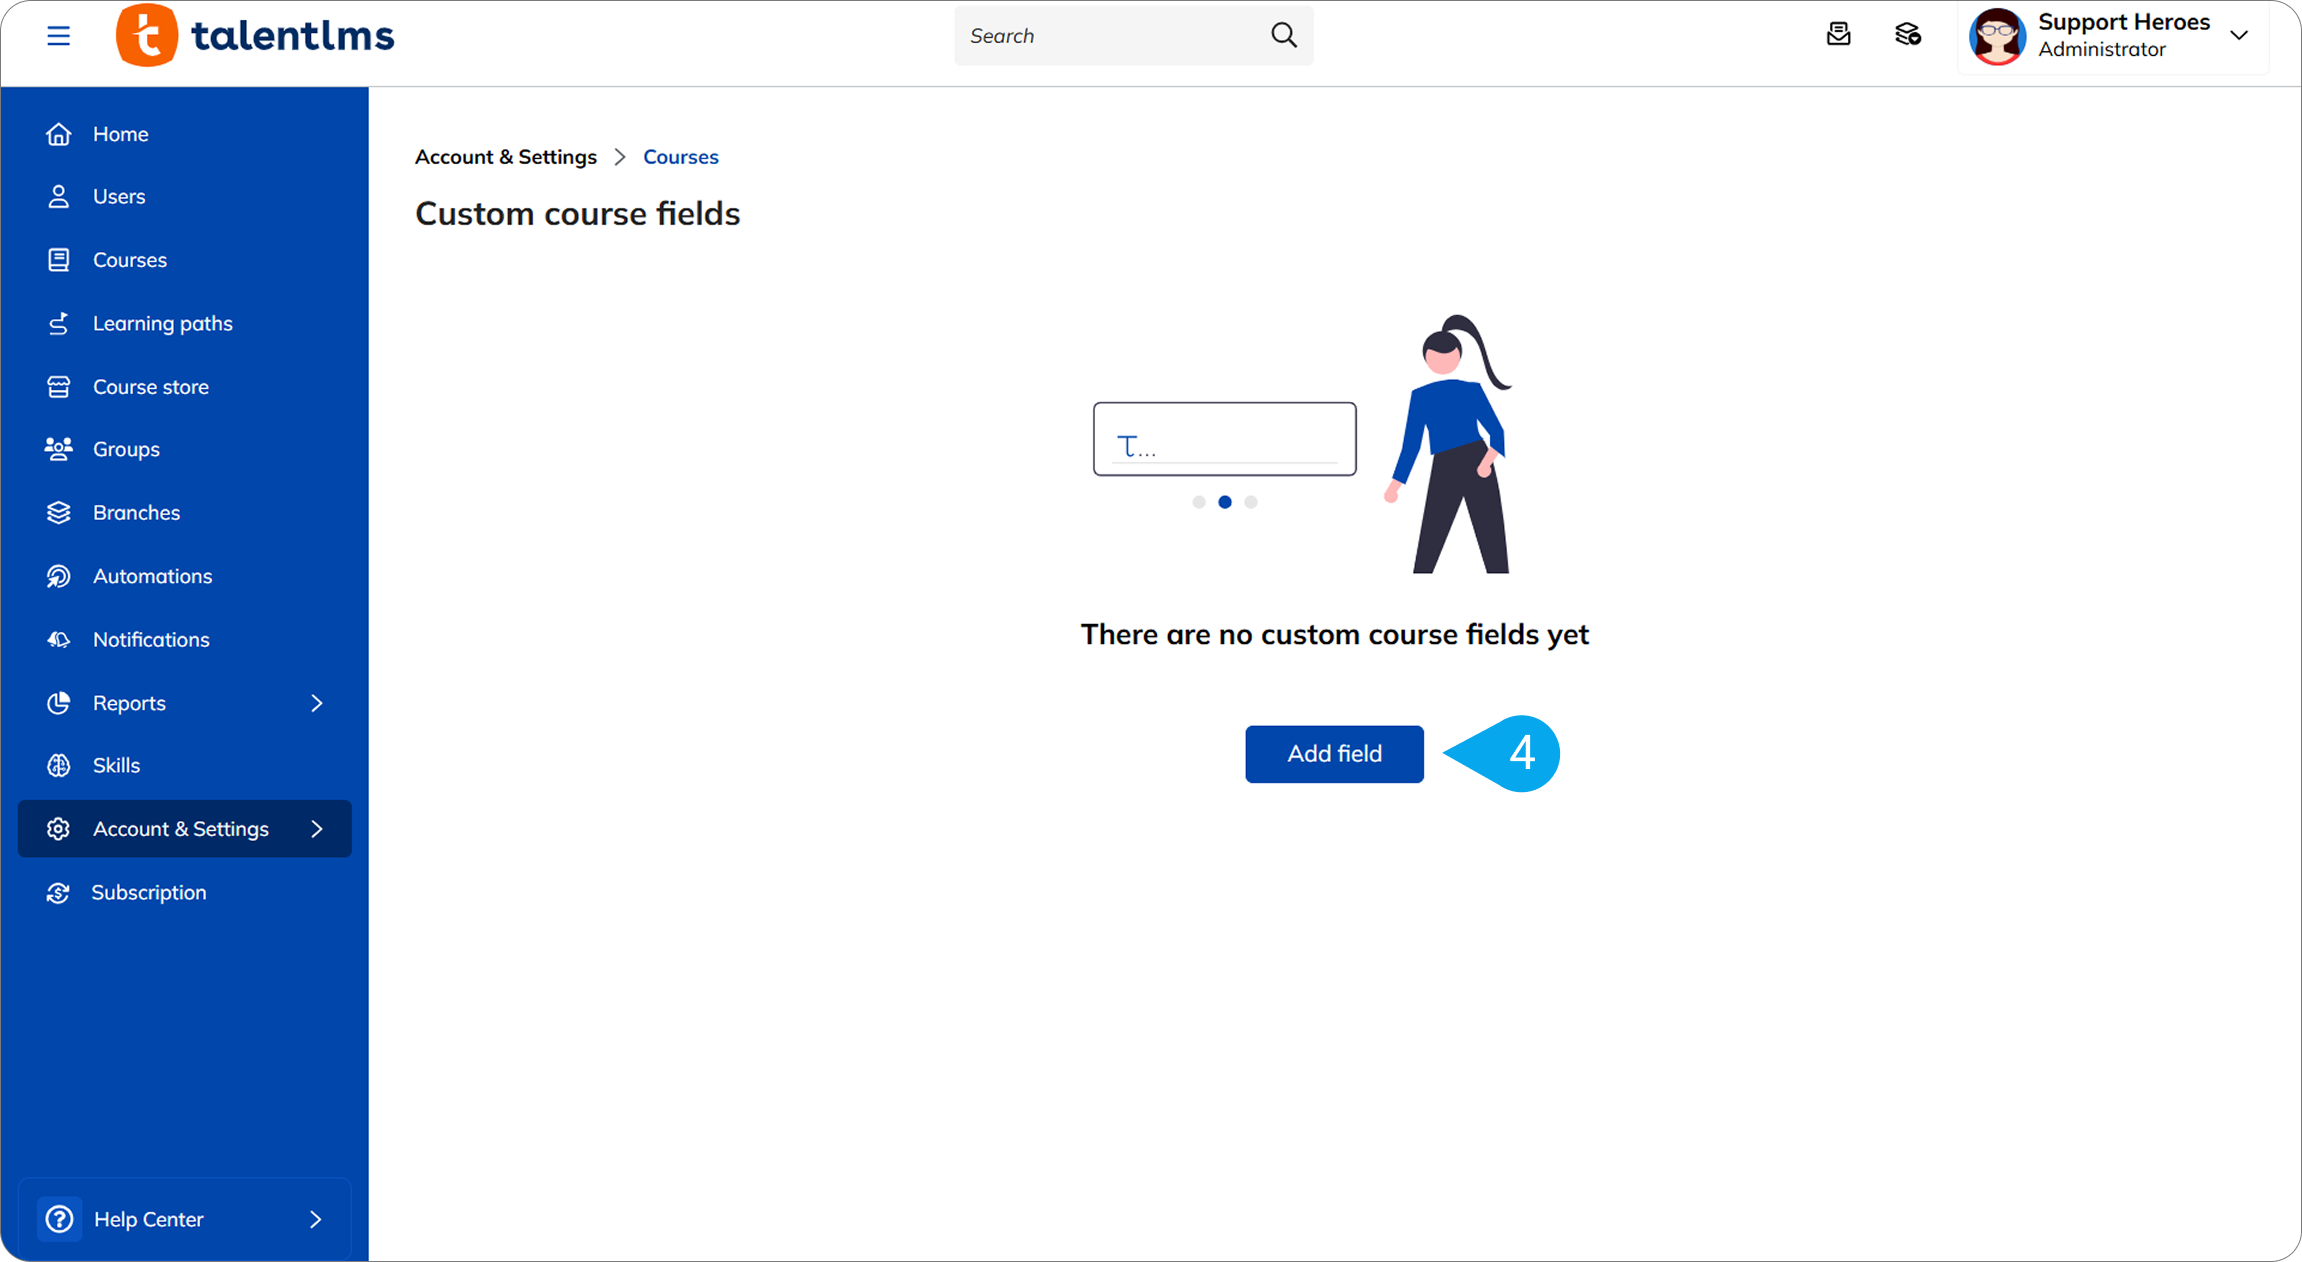Click the Course store icon
This screenshot has height=1262, width=2302.
click(x=59, y=386)
